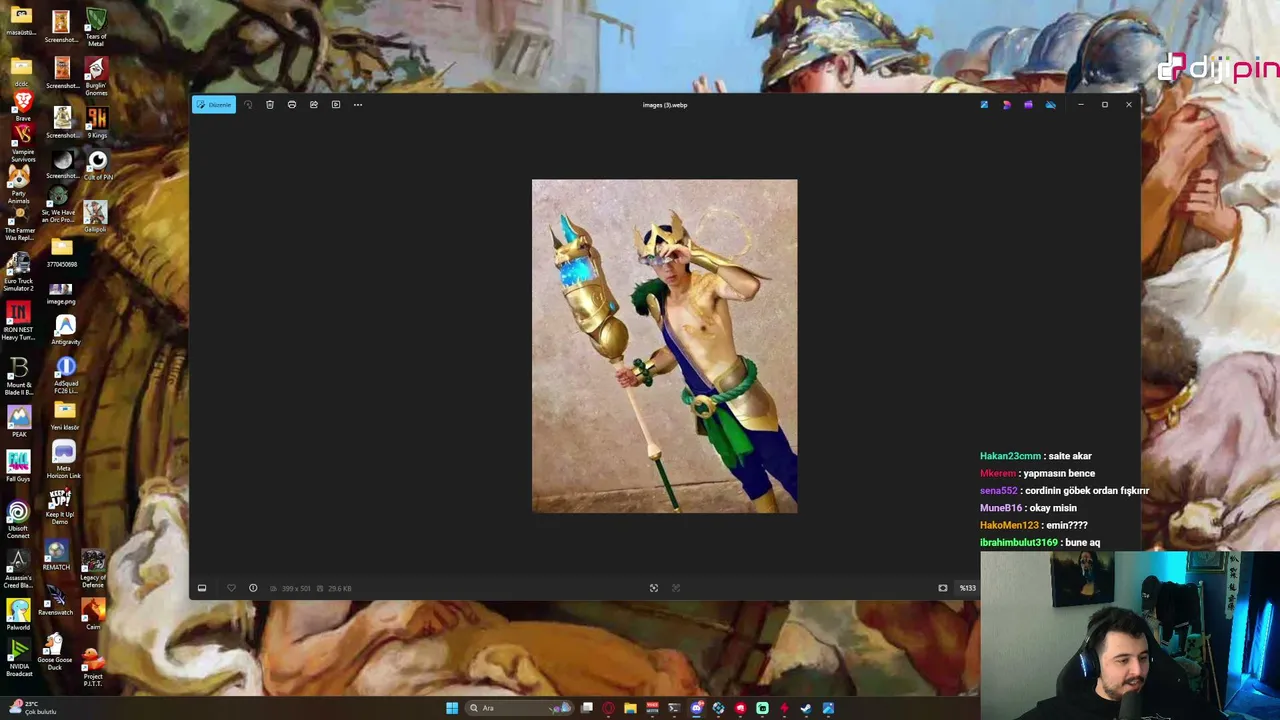Select the Euro Truck Simulator 2 shortcut
This screenshot has height=720, width=1280.
(18, 271)
